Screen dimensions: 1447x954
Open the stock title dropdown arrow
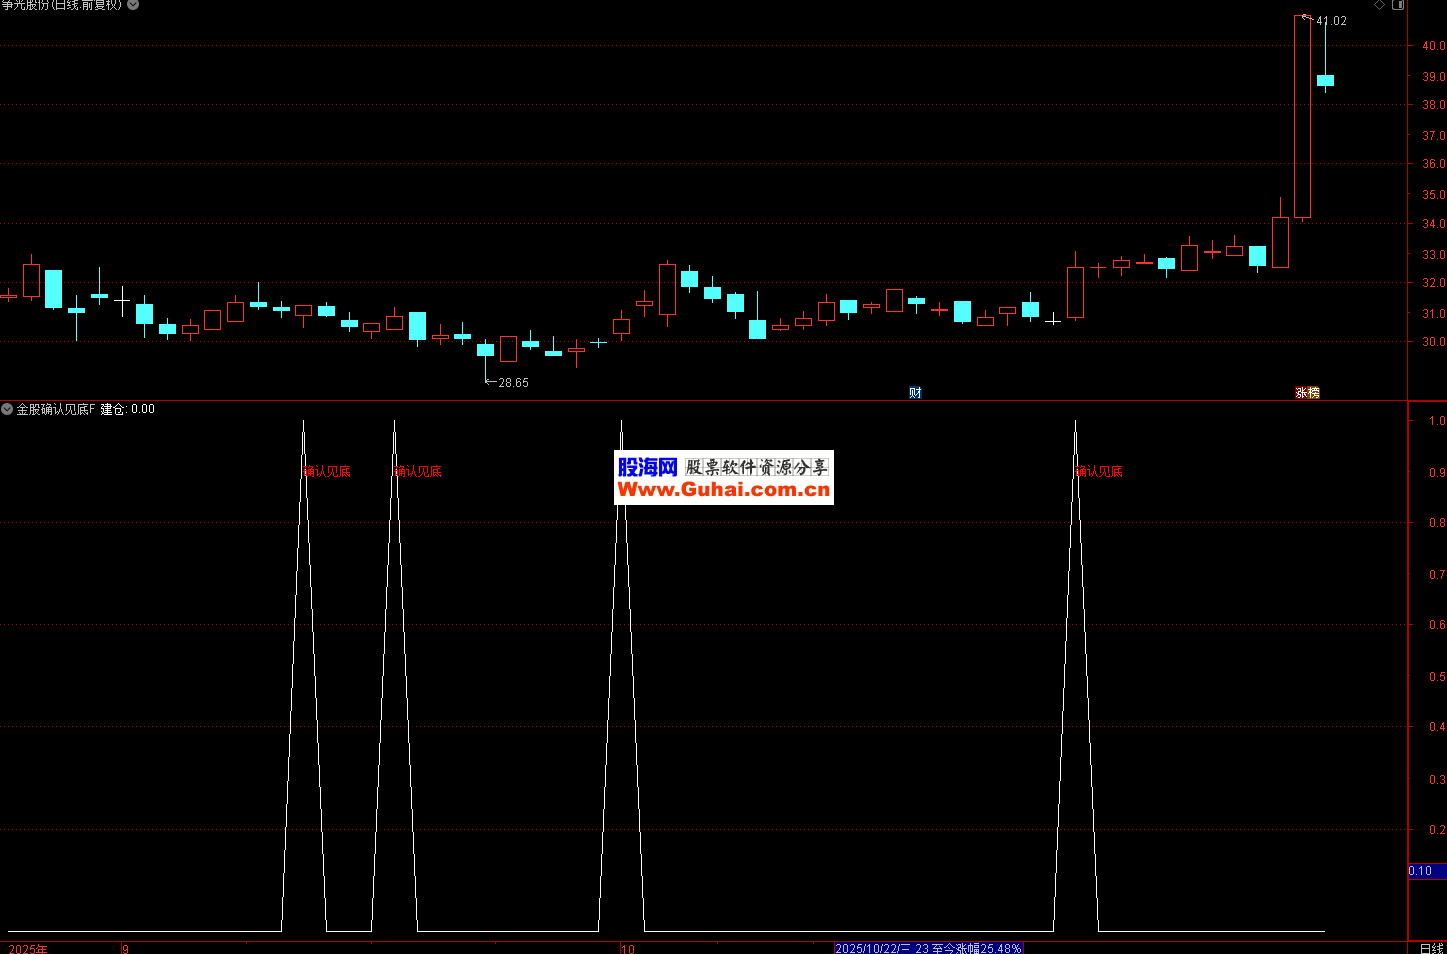pos(133,5)
